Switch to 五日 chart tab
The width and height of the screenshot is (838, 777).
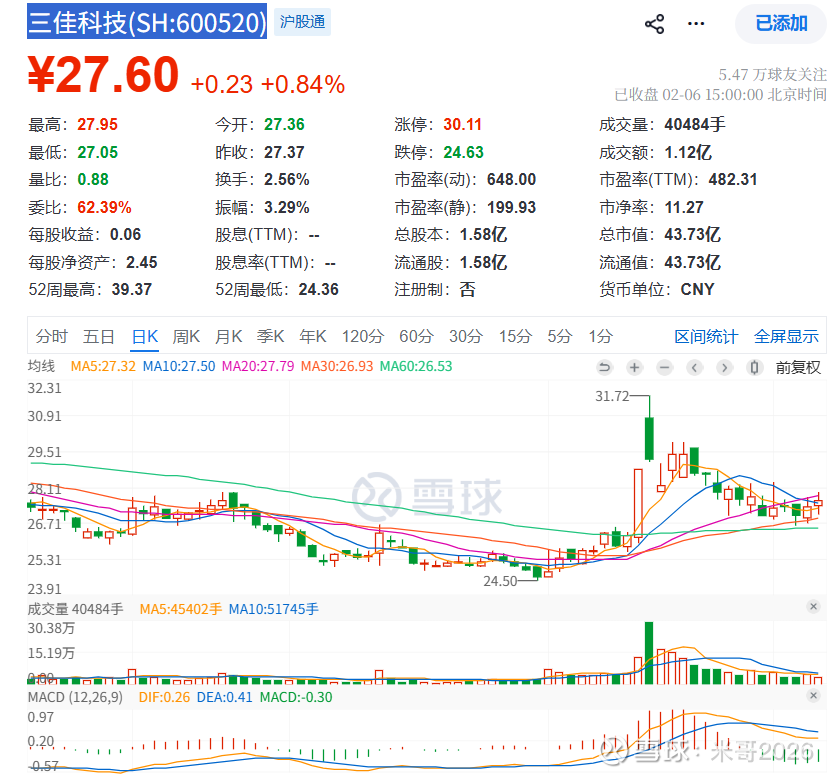[99, 337]
